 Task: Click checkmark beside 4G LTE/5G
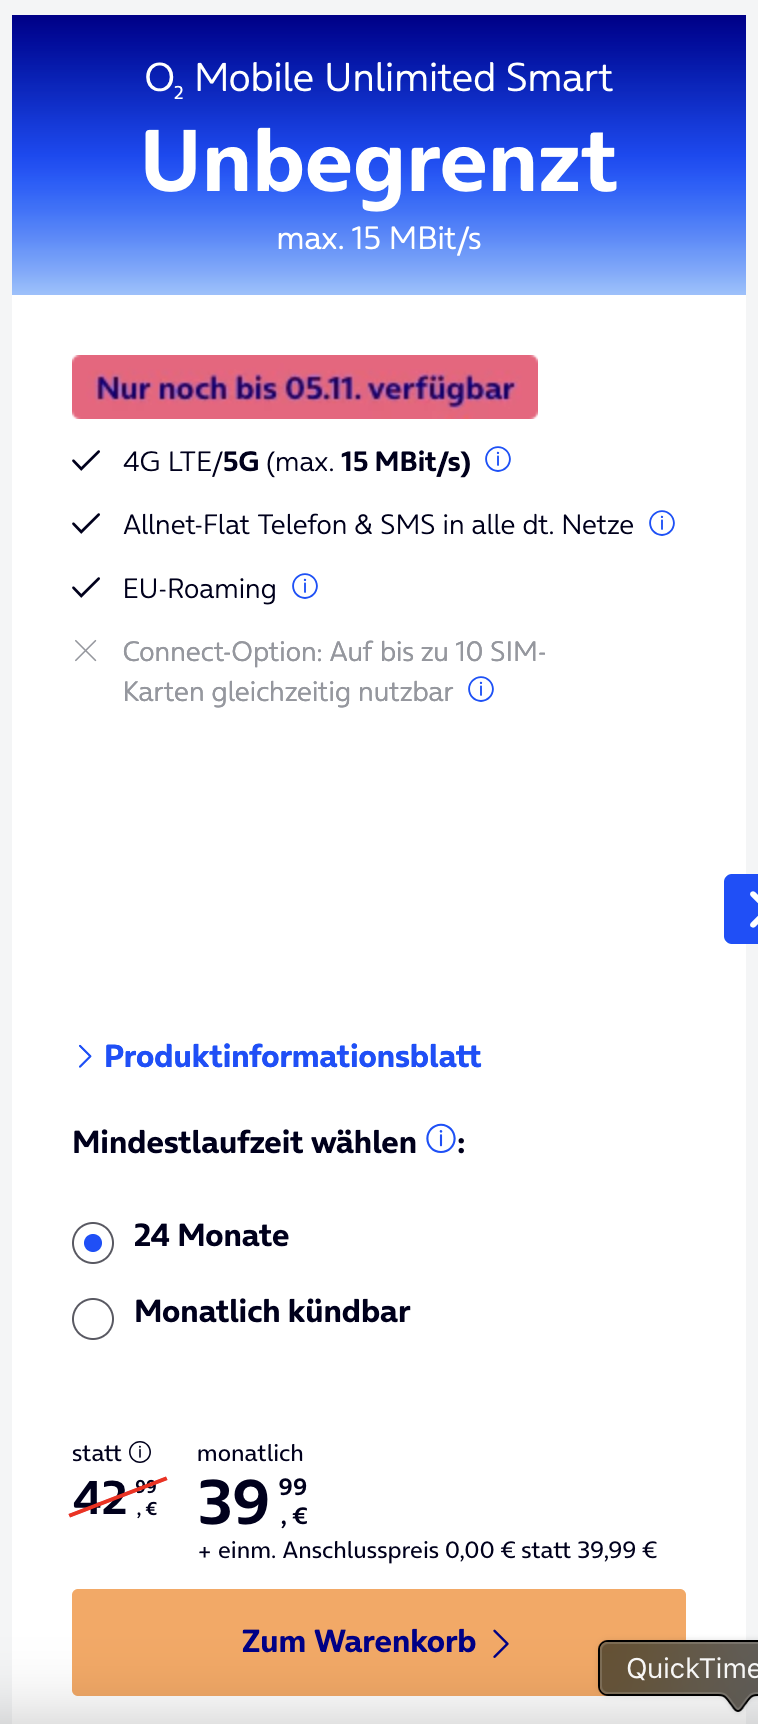87,461
